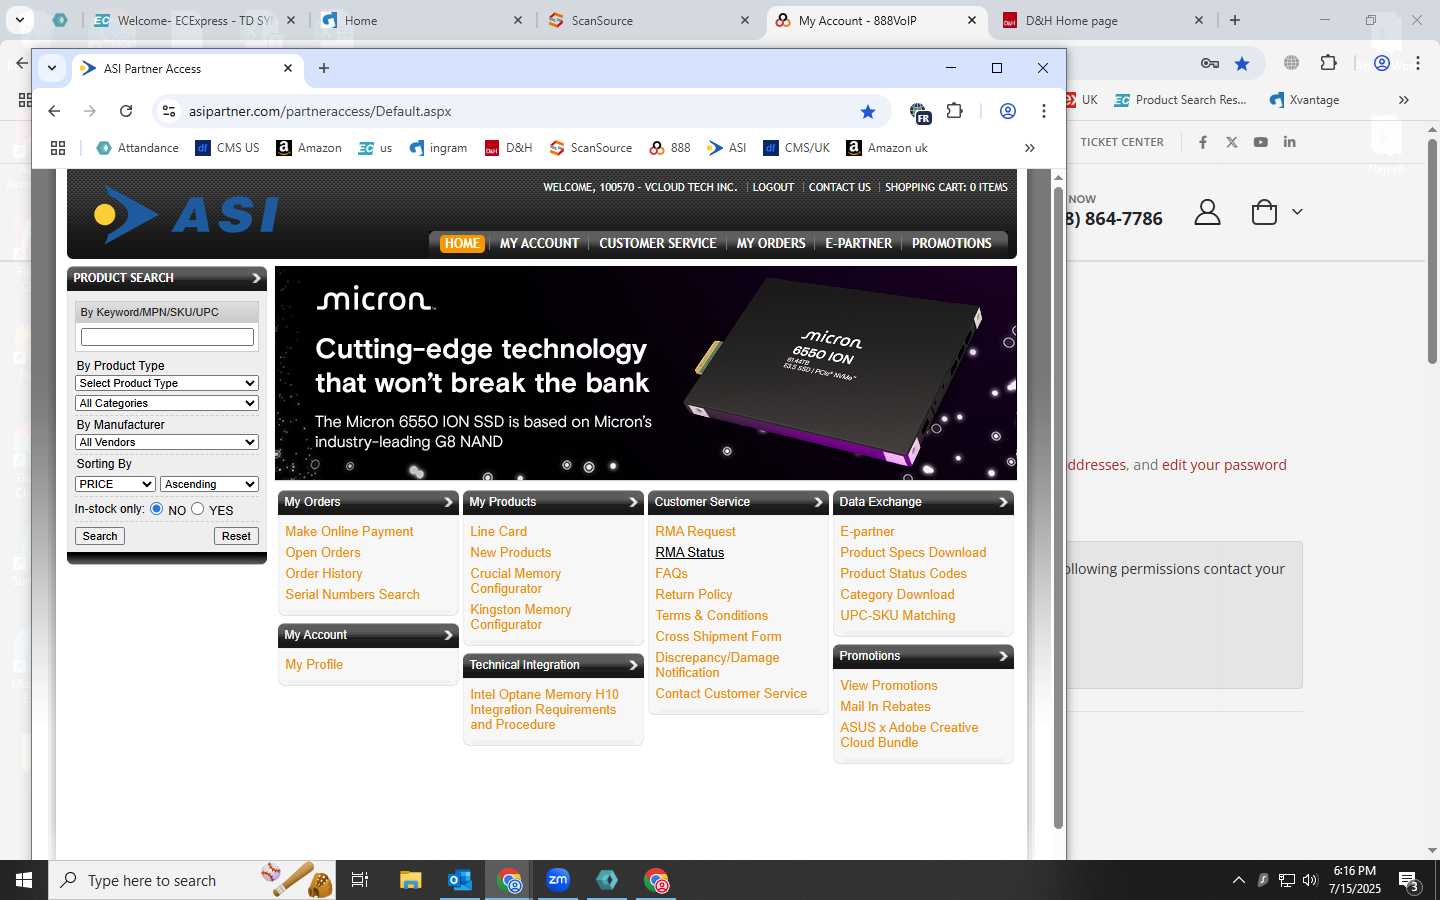Click the Reset button
The image size is (1440, 900).
click(x=236, y=536)
